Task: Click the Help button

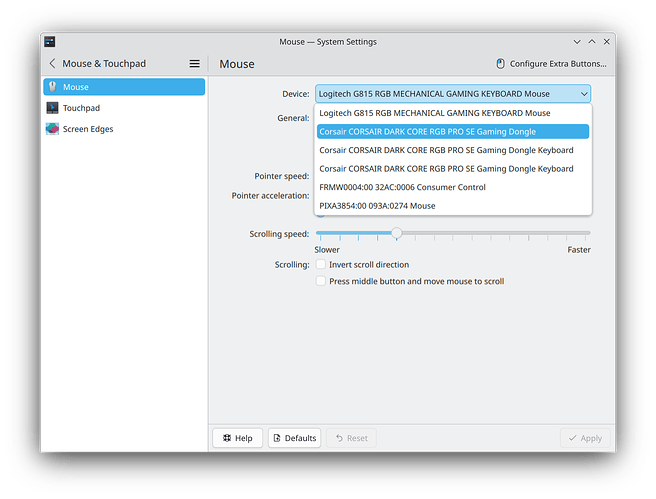Action: (x=237, y=438)
